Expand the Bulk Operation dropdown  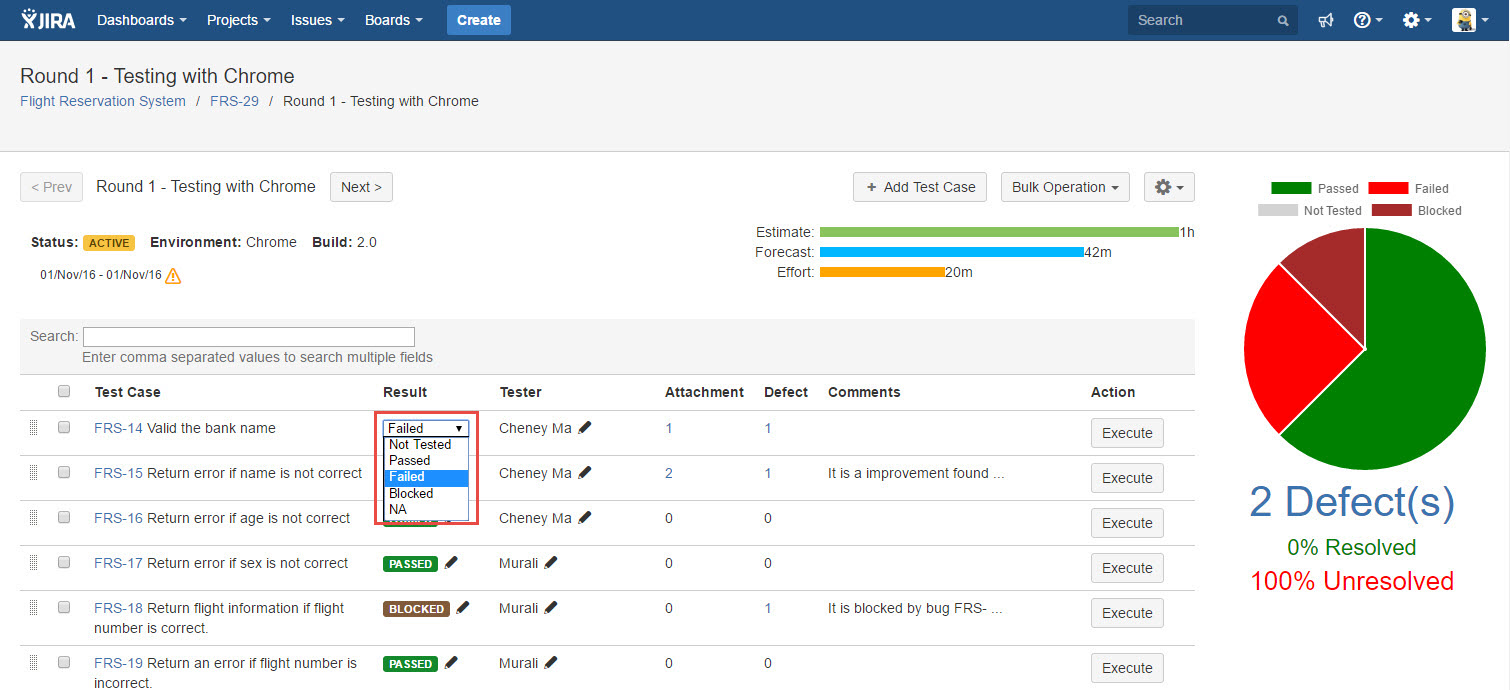click(x=1065, y=187)
